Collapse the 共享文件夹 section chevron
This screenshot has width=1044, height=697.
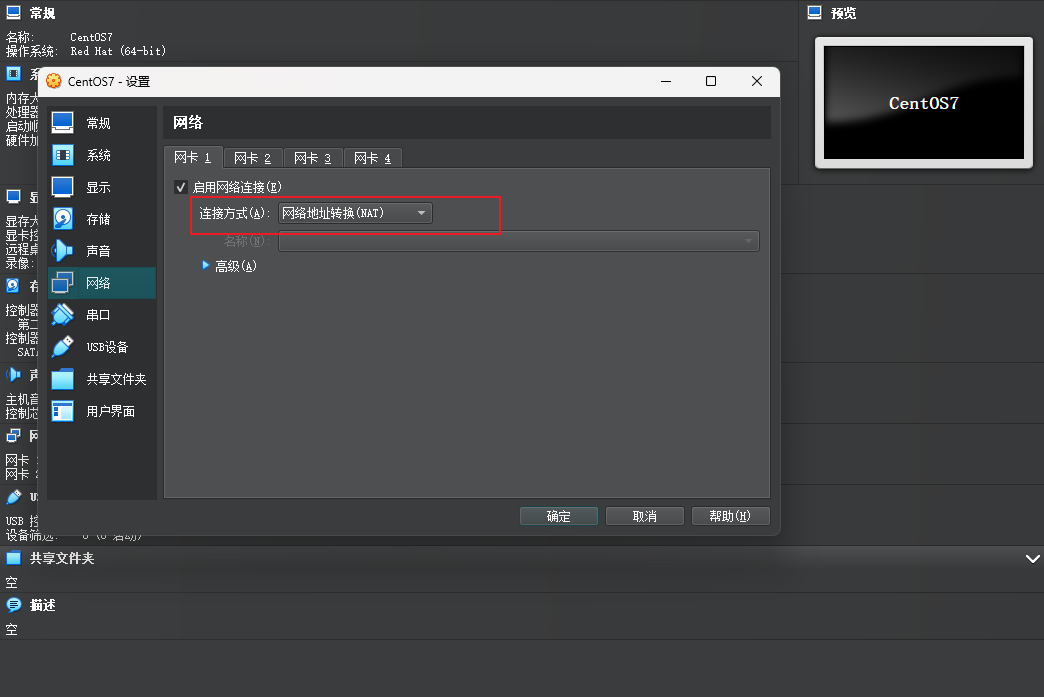point(1032,559)
